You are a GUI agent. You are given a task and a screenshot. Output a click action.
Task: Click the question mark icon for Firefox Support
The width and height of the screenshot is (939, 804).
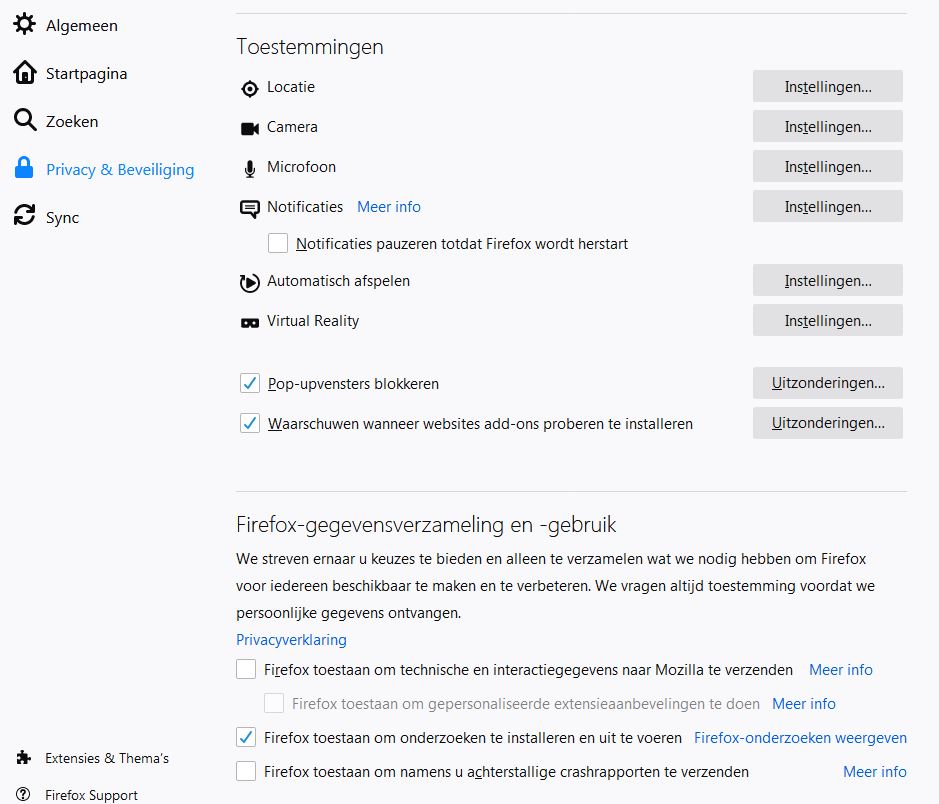pyautogui.click(x=24, y=796)
